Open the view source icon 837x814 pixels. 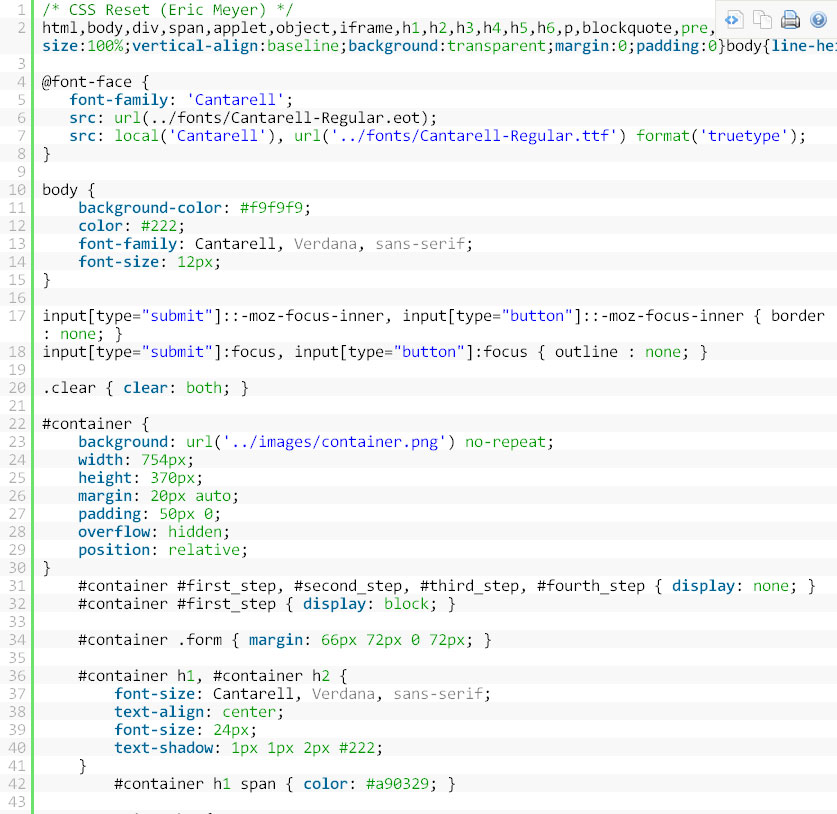pos(732,20)
